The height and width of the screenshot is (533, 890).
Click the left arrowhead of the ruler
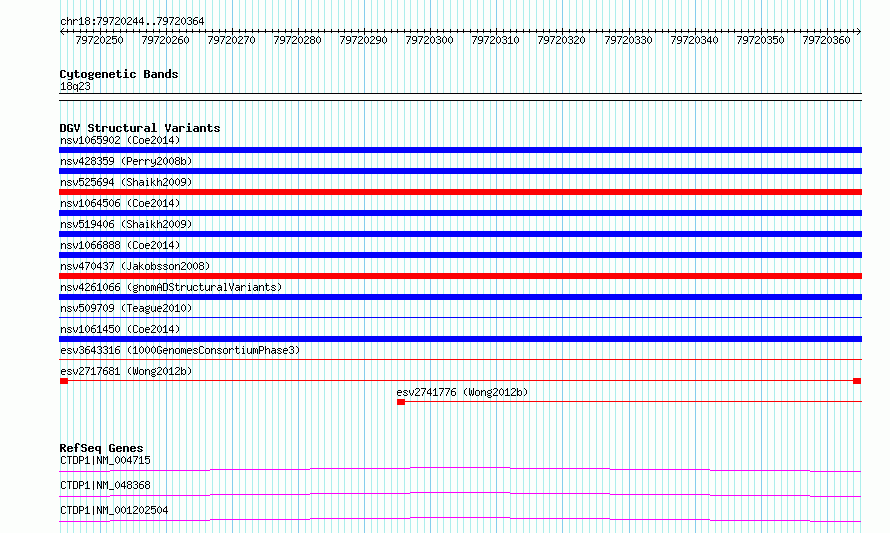click(62, 32)
